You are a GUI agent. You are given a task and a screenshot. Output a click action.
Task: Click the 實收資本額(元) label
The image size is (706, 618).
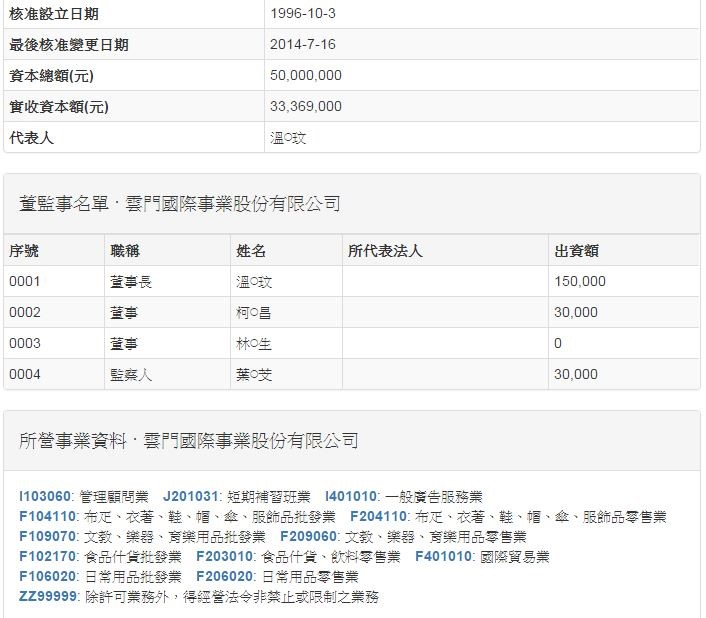59,106
